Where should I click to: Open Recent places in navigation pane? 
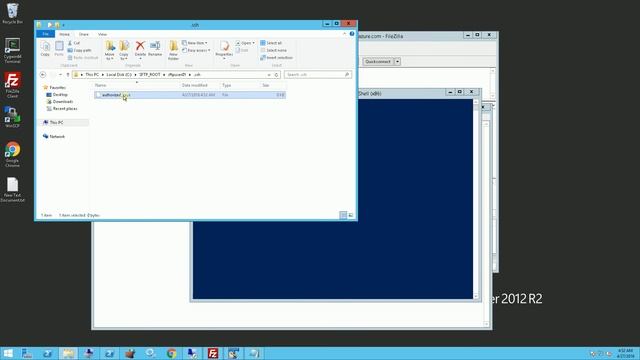(x=62, y=109)
